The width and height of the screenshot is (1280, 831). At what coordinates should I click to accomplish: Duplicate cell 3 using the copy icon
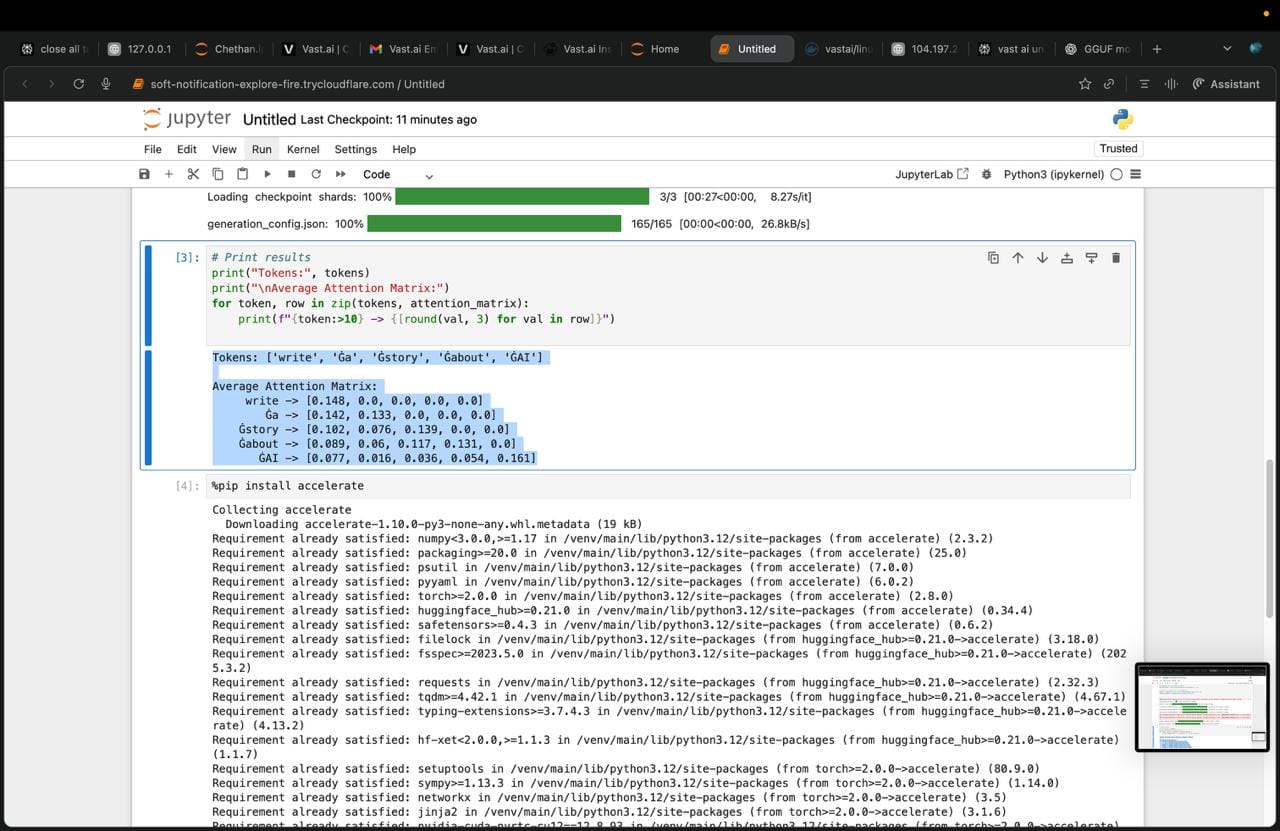[993, 258]
